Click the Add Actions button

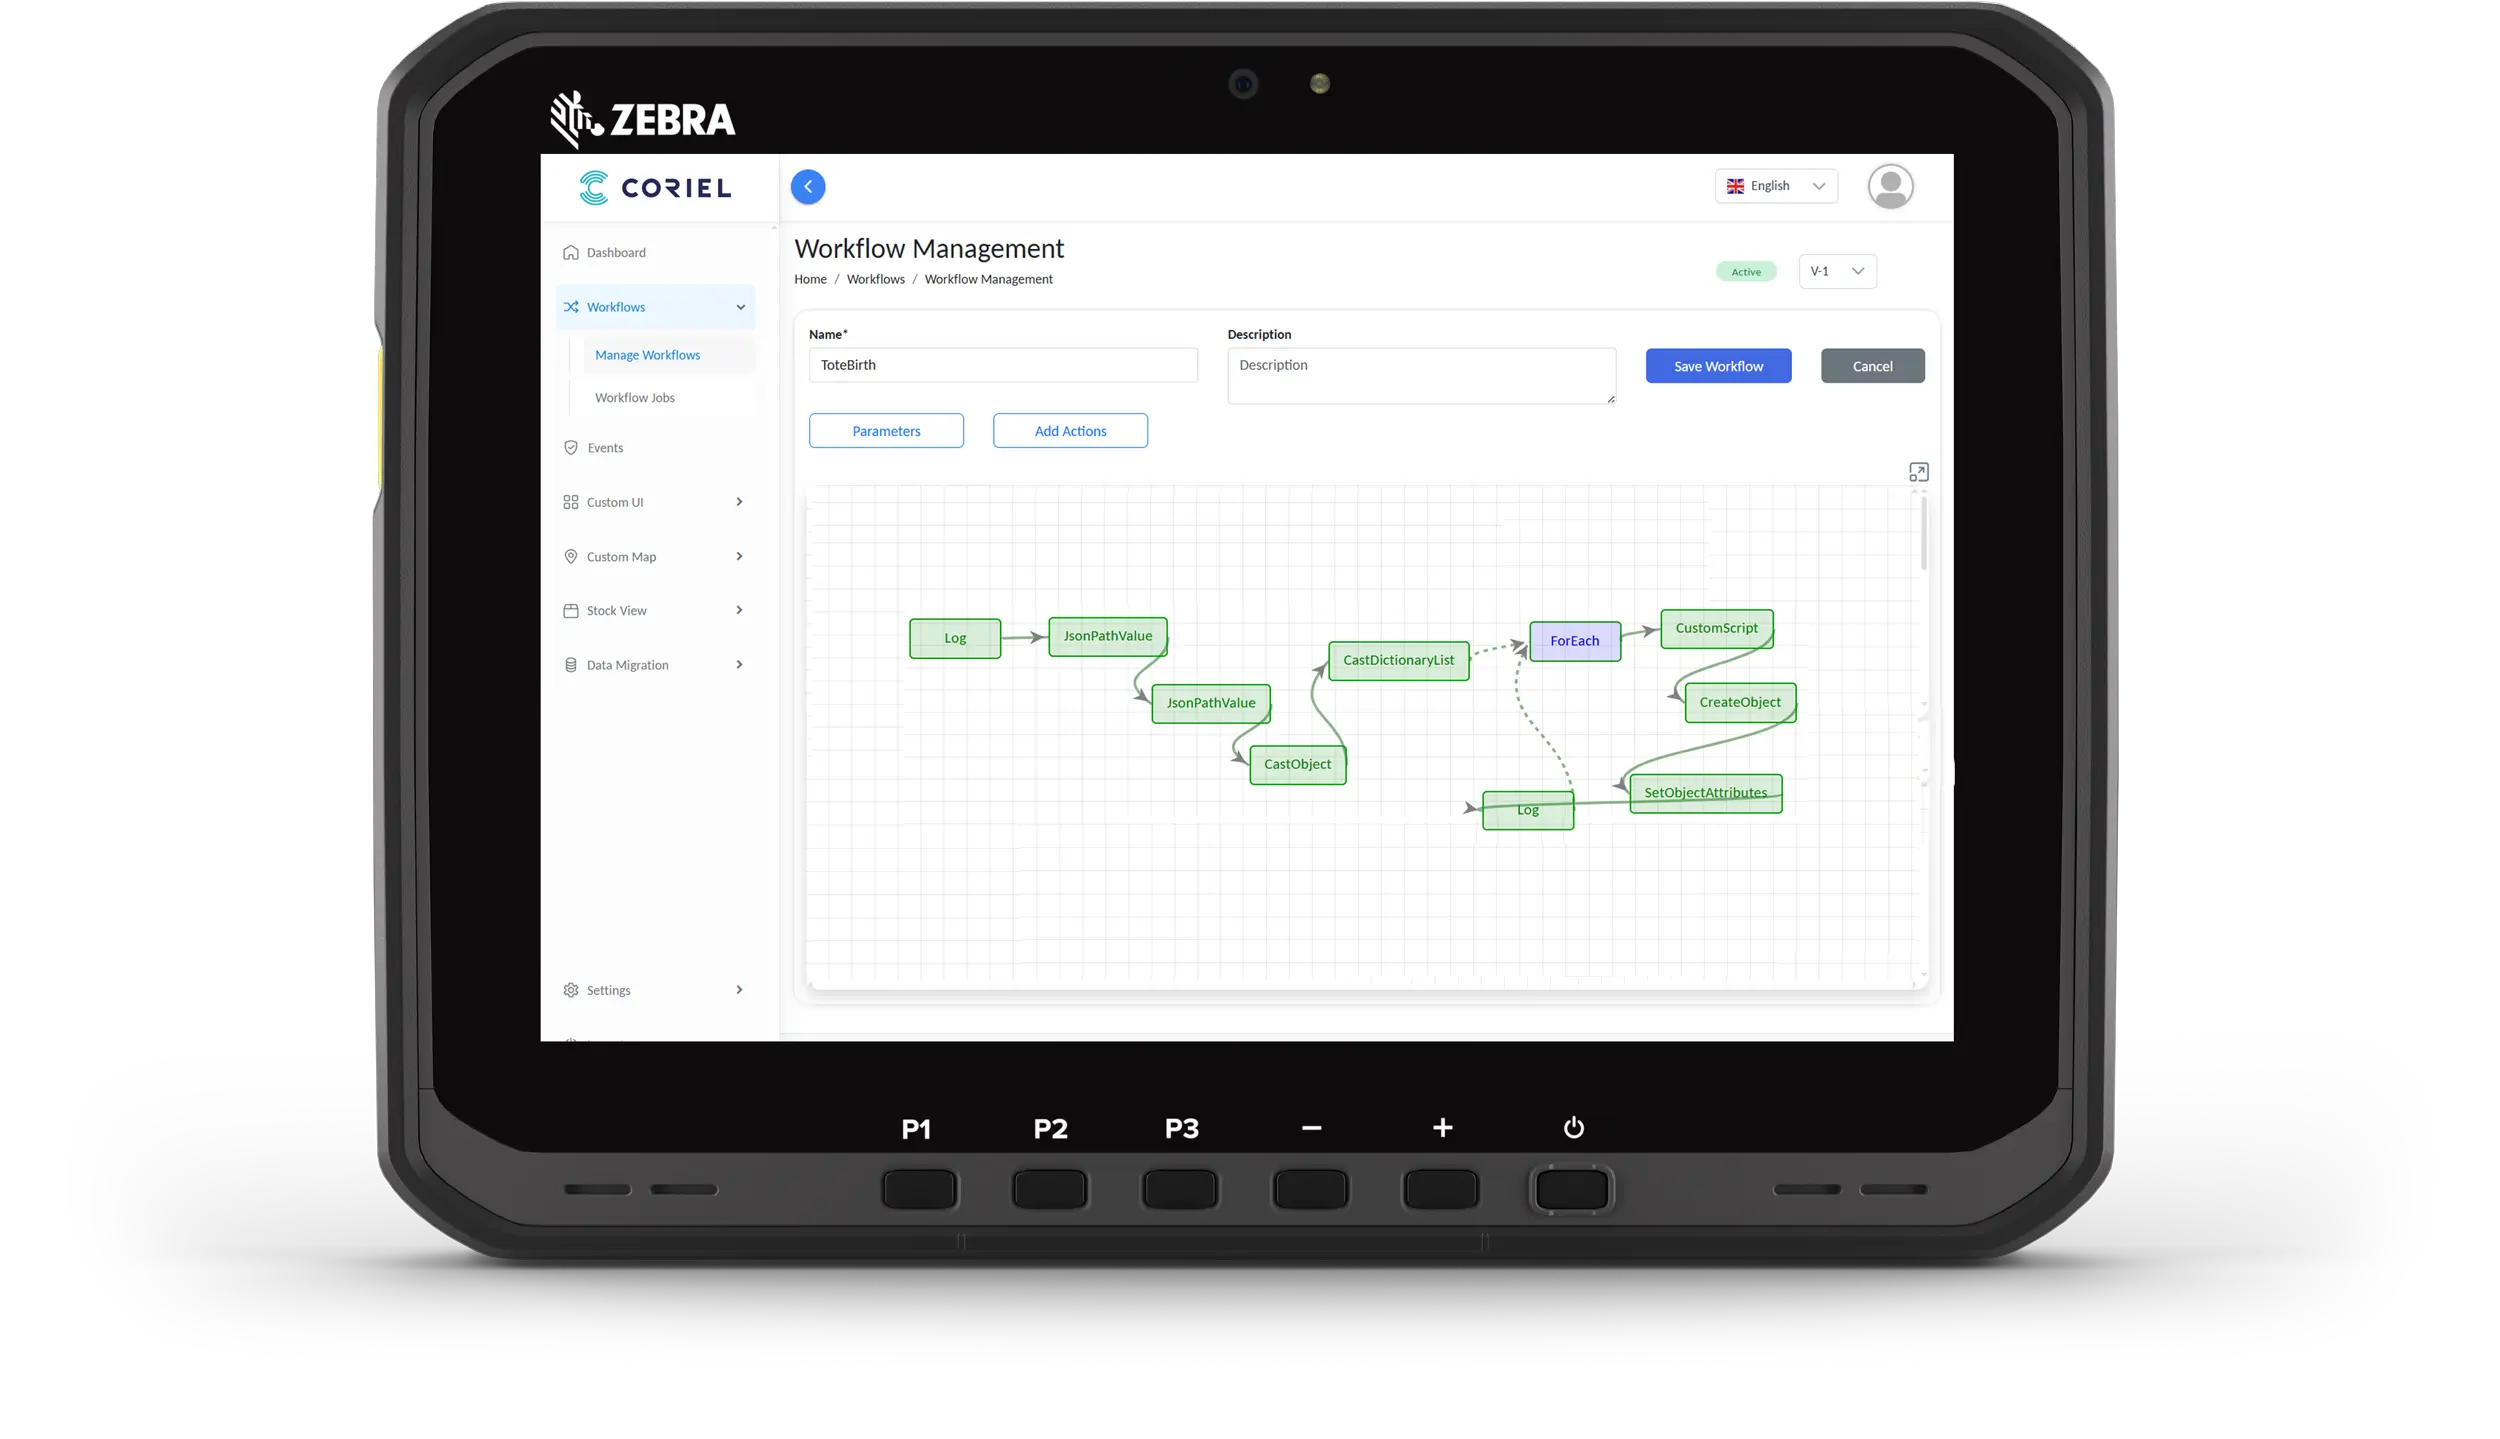1070,431
